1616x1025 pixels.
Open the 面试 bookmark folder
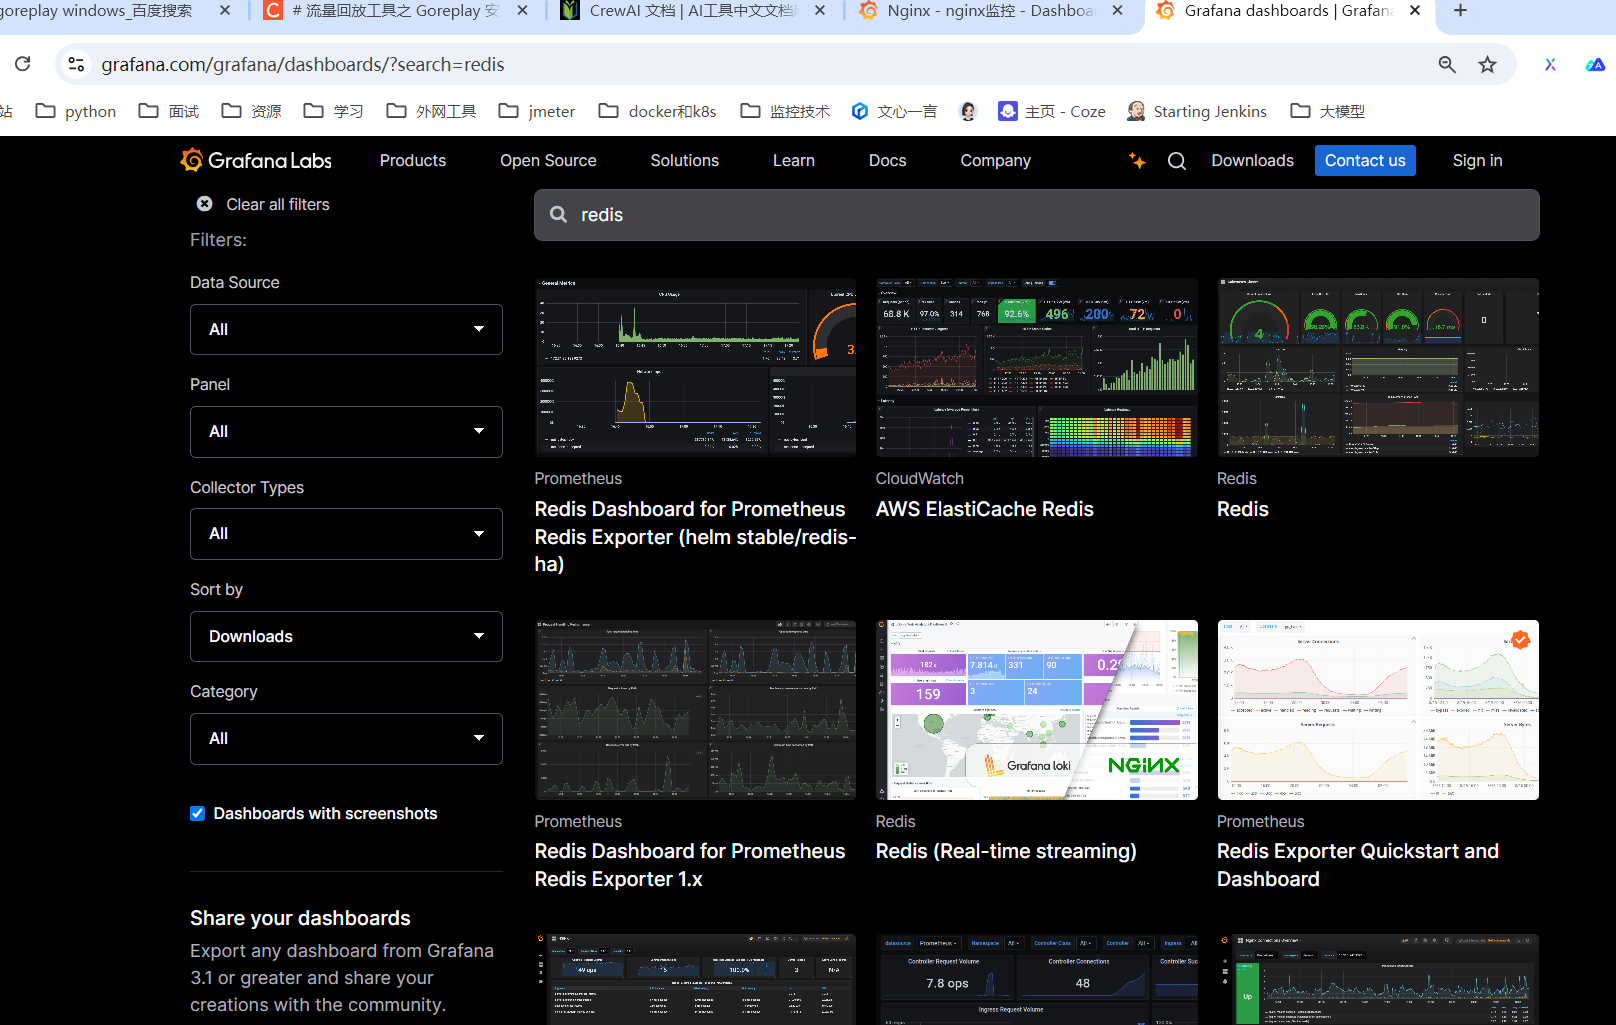(169, 111)
